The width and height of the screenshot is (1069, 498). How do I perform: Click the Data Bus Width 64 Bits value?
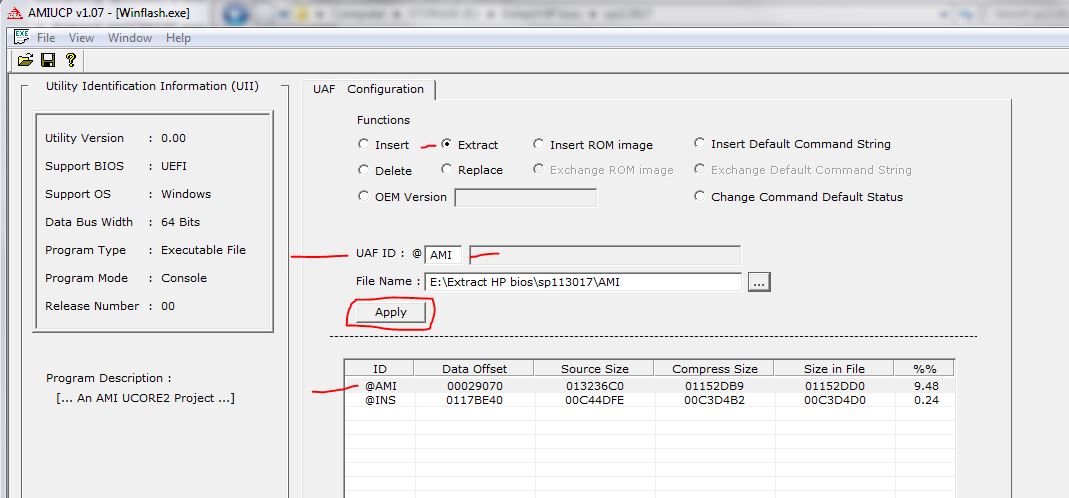pos(181,222)
